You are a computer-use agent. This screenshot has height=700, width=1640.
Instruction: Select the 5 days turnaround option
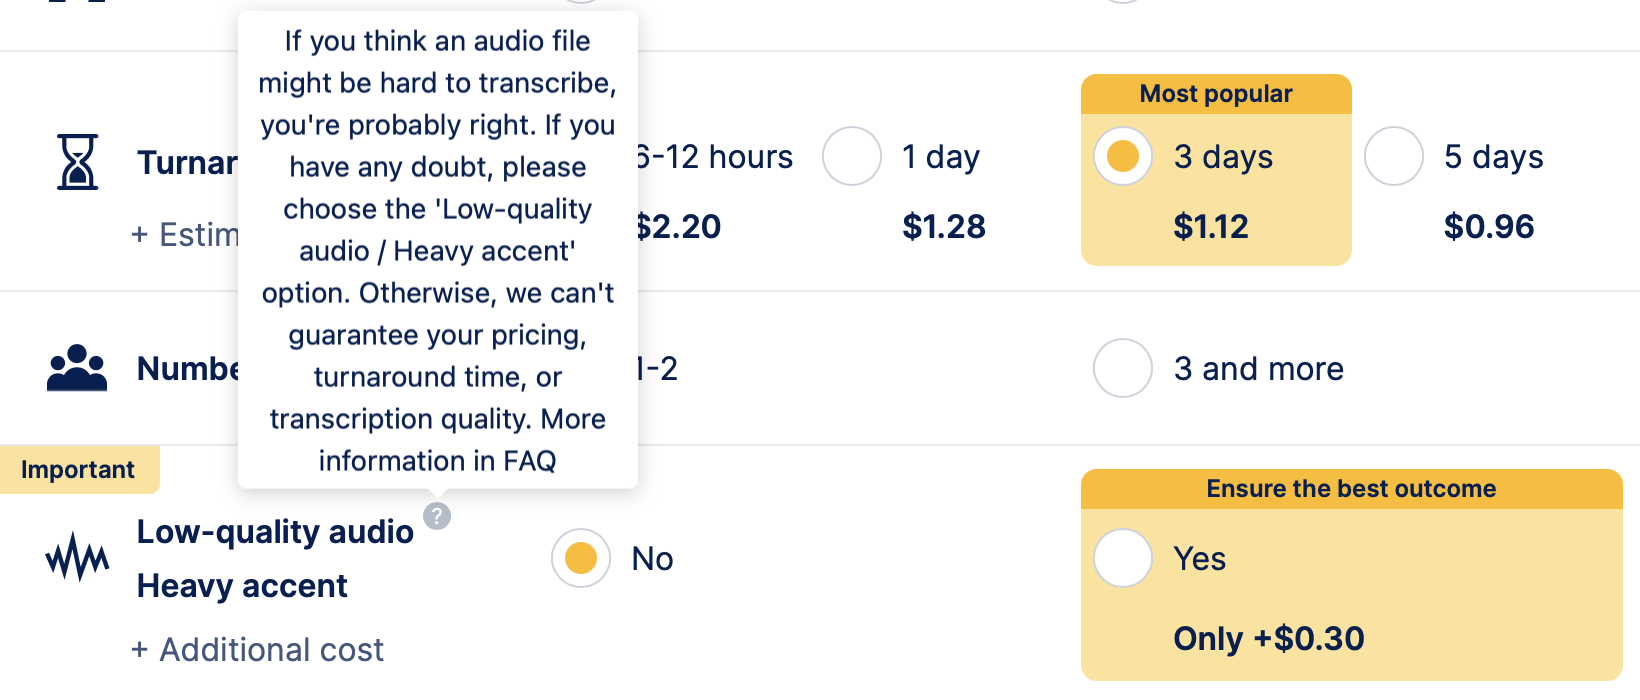pyautogui.click(x=1393, y=156)
